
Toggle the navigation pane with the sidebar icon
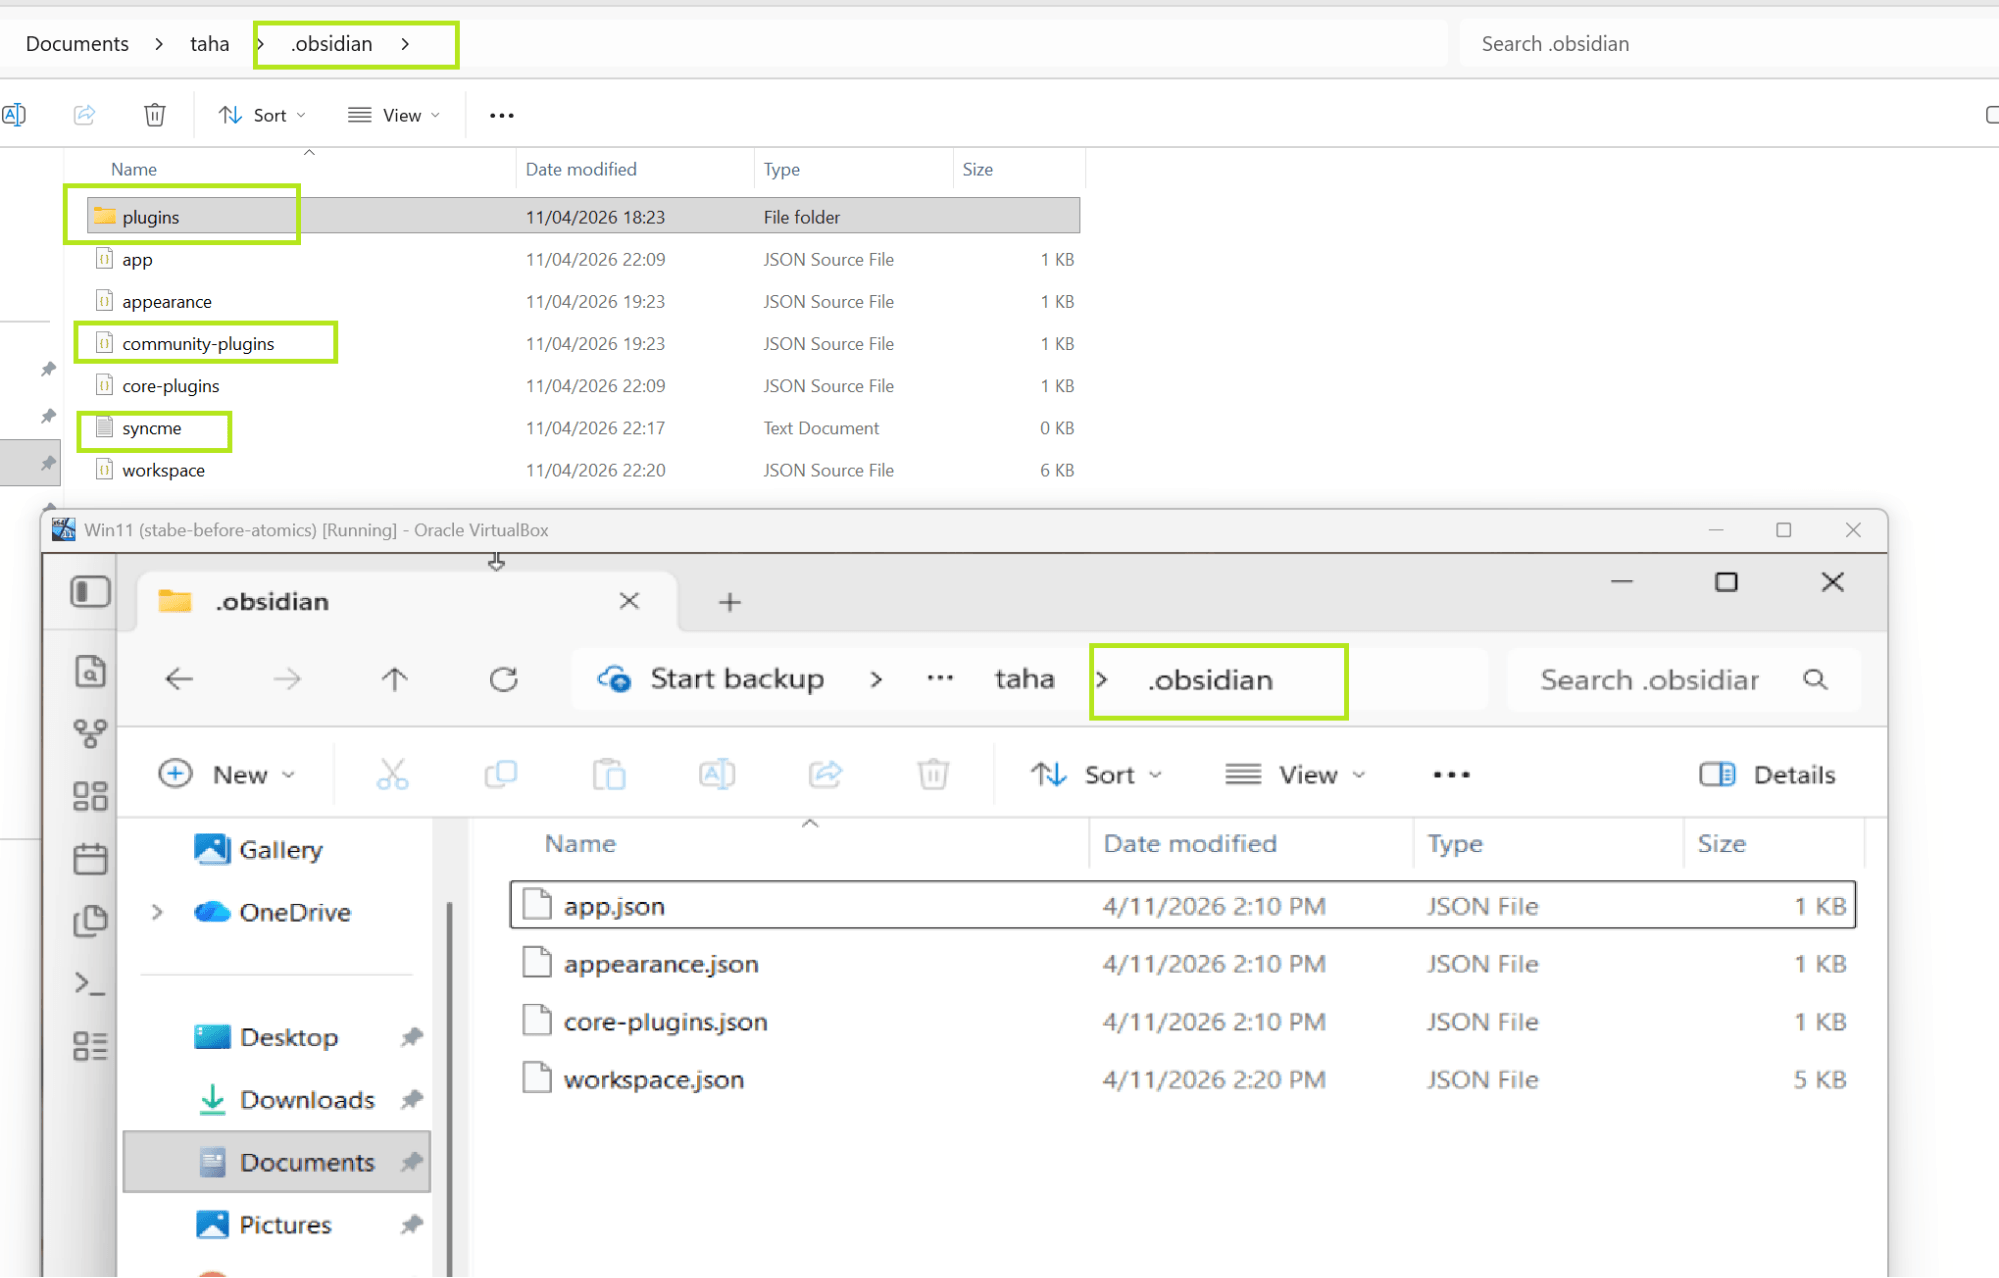click(x=90, y=591)
